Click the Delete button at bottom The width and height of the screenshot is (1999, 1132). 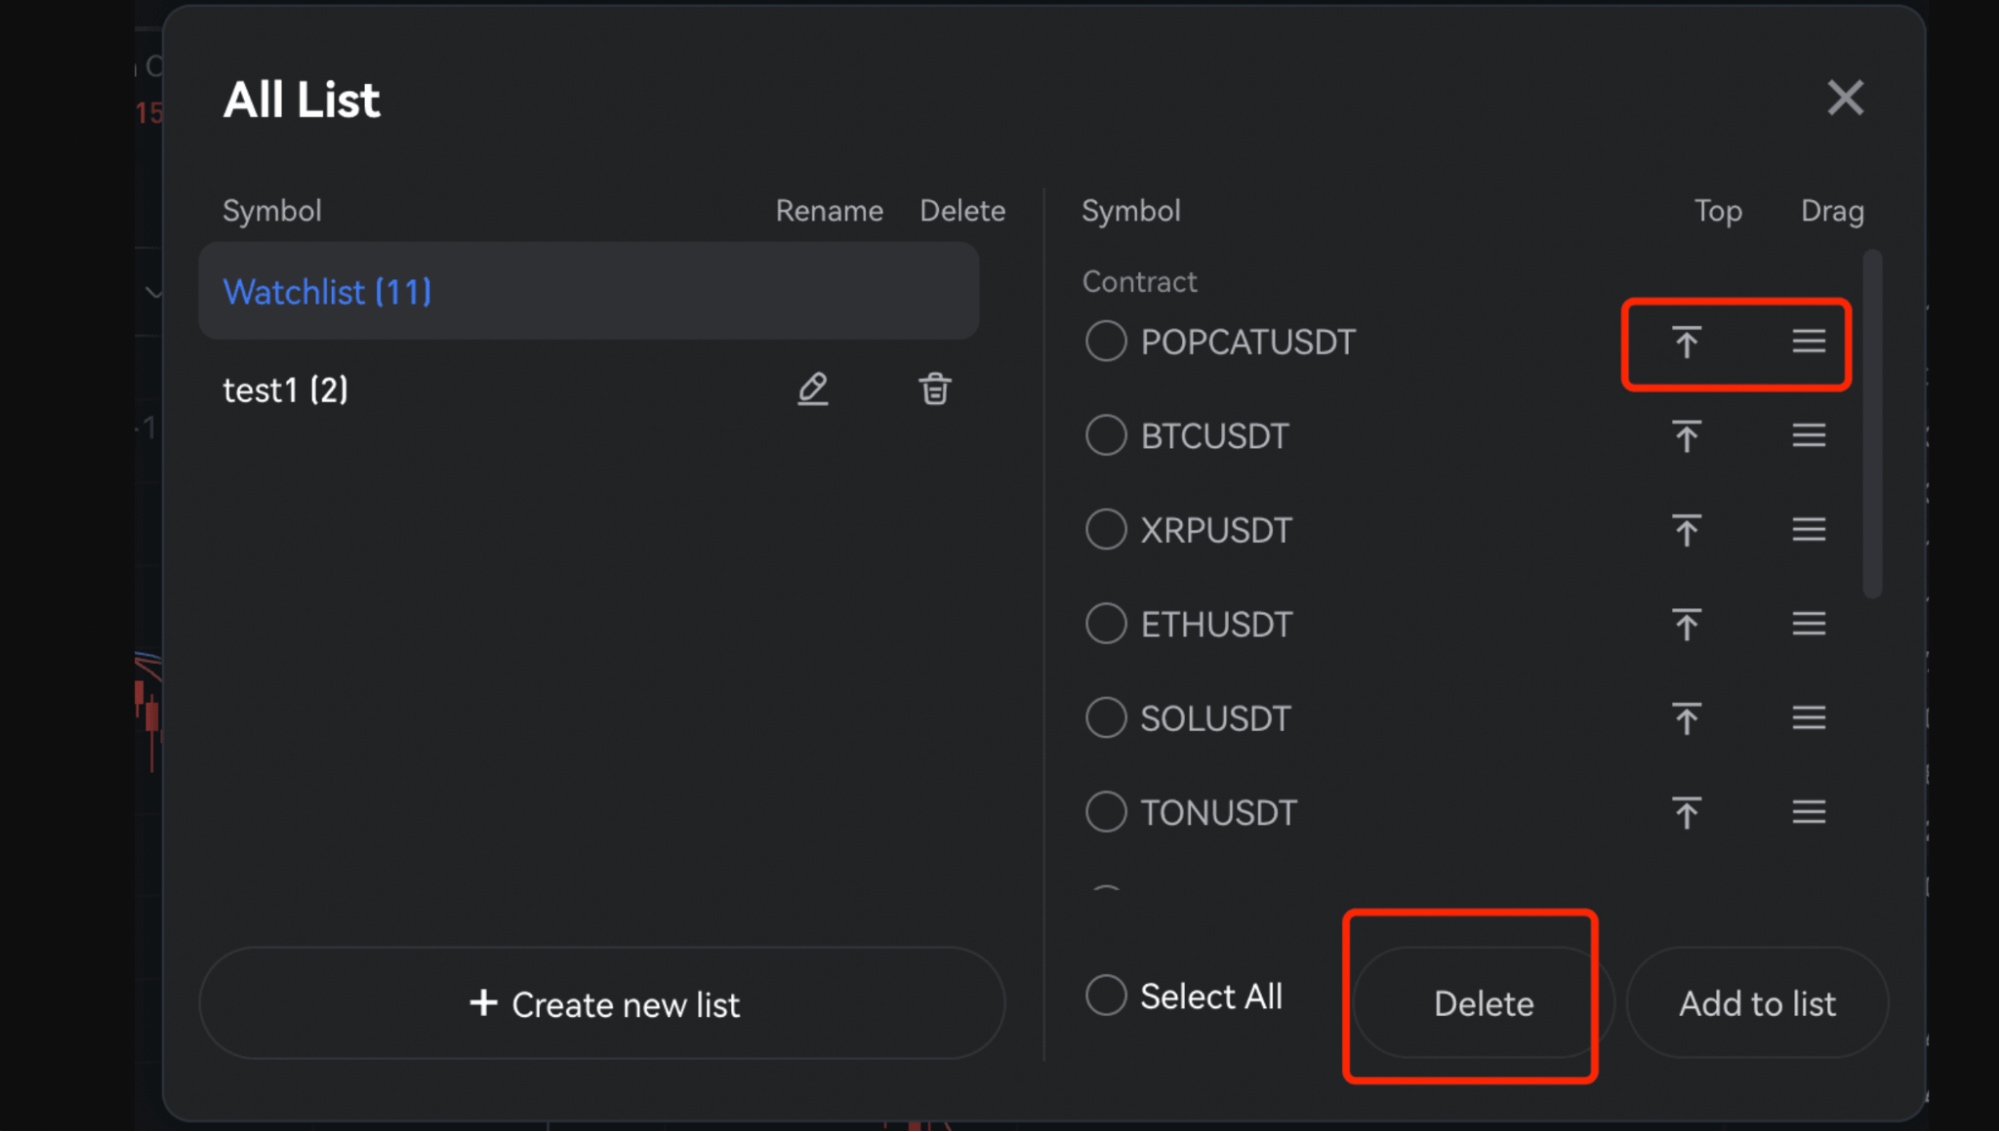pos(1482,1003)
